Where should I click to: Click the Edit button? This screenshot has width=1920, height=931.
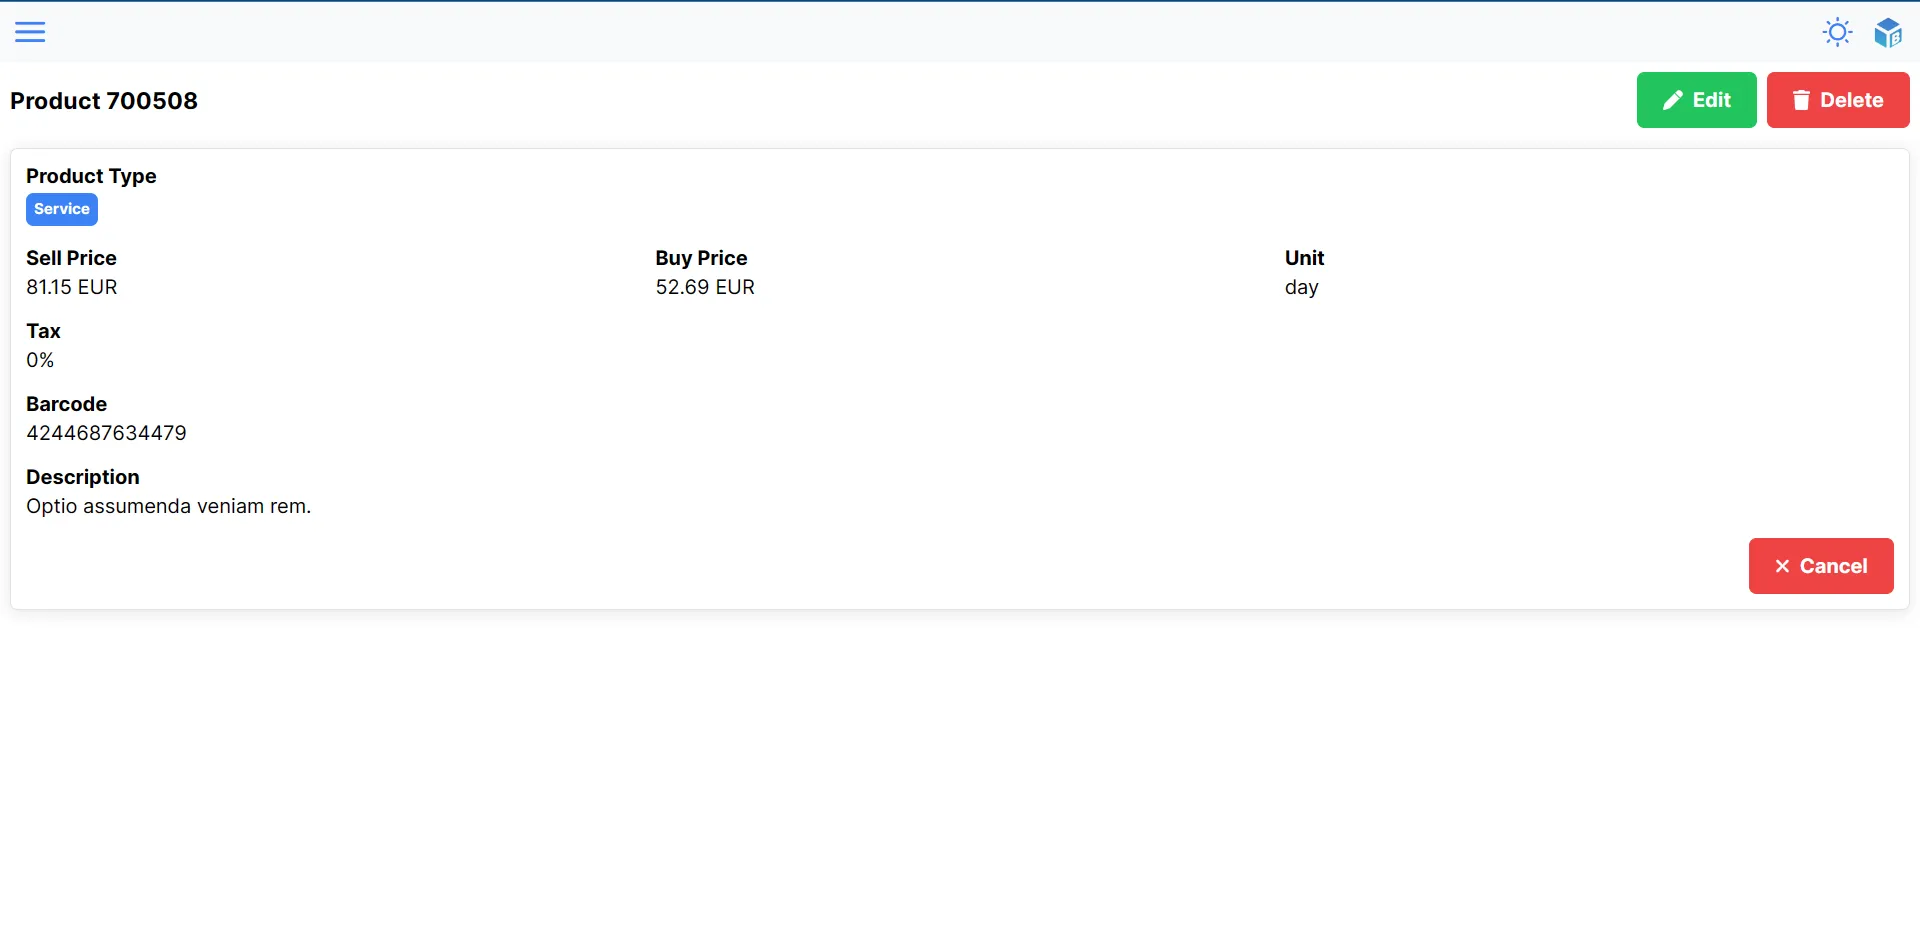[1696, 100]
